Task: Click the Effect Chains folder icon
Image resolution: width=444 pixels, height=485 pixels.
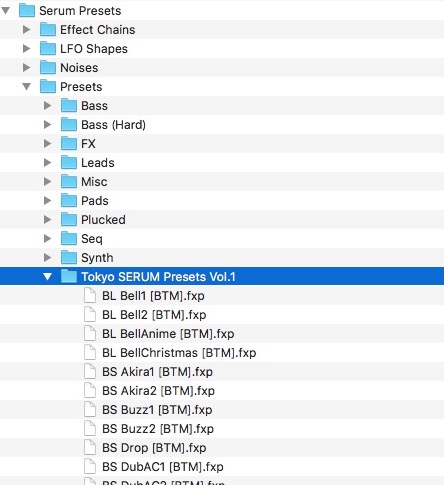Action: tap(48, 29)
